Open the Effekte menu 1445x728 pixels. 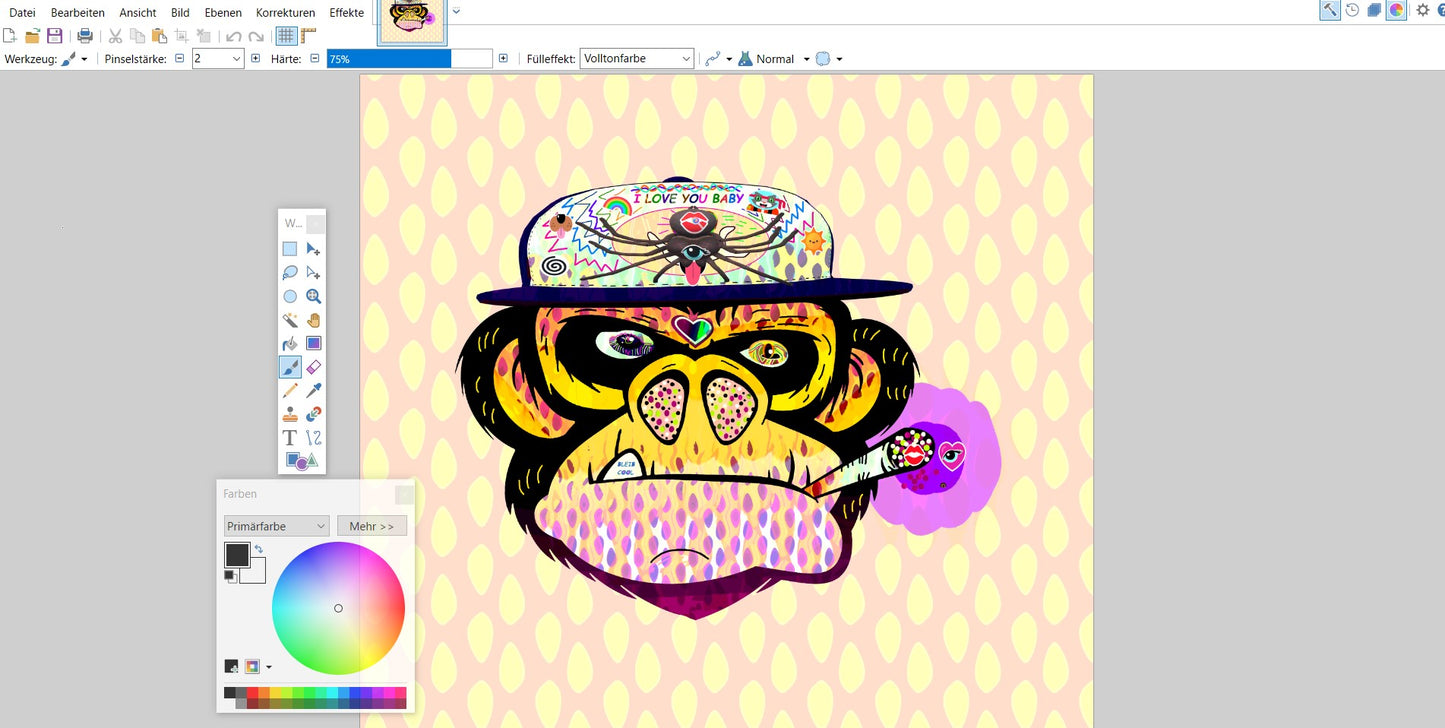(x=347, y=13)
